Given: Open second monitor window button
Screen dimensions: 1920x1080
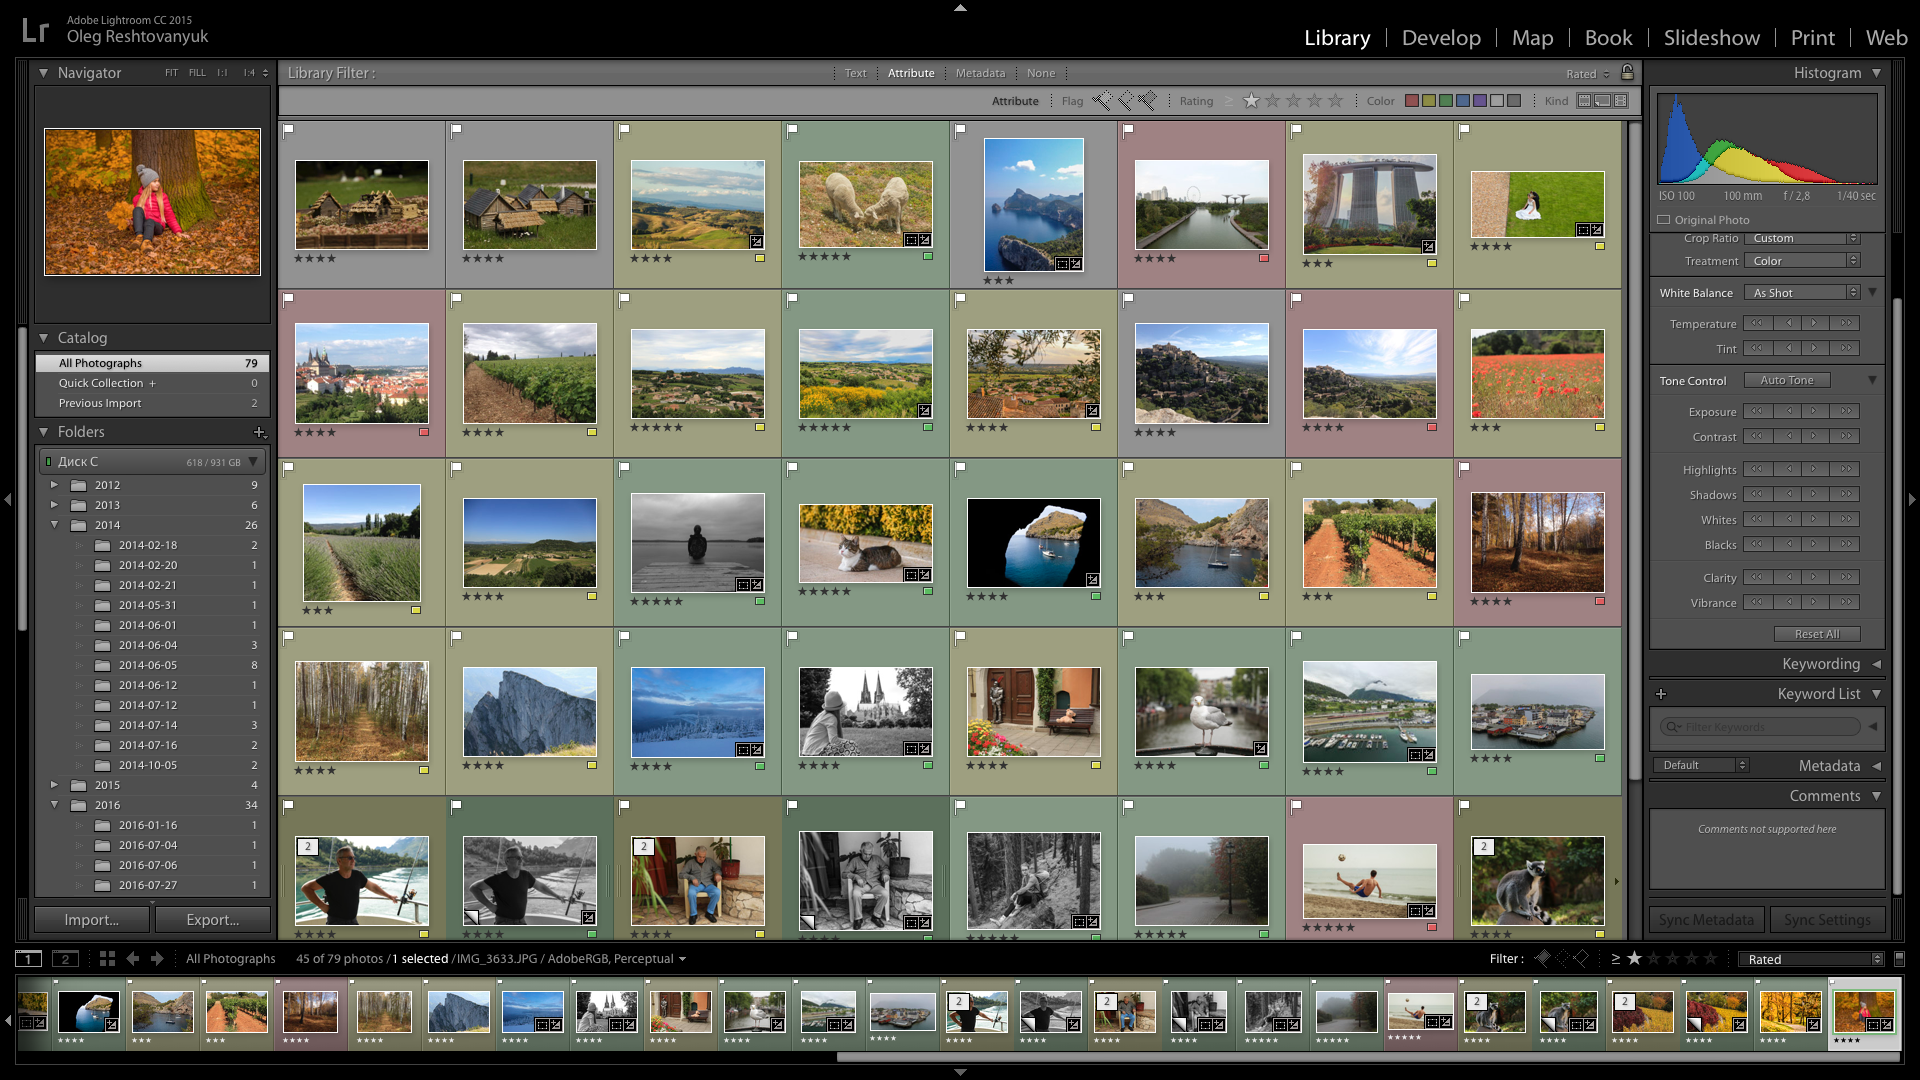Looking at the screenshot, I should click(65, 958).
